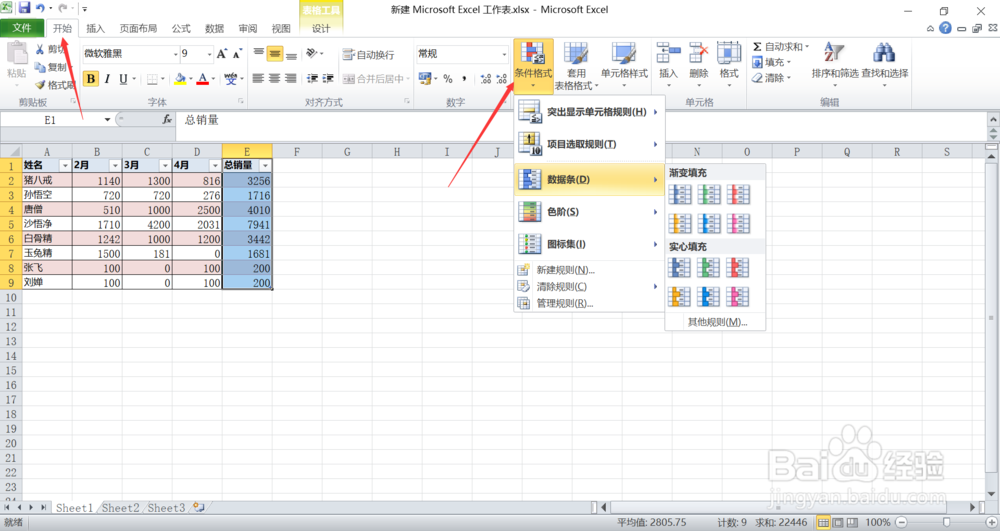Viewport: 1000px width, 531px height.
Task: Open Color Scales (色阶) submenu
Action: (589, 212)
